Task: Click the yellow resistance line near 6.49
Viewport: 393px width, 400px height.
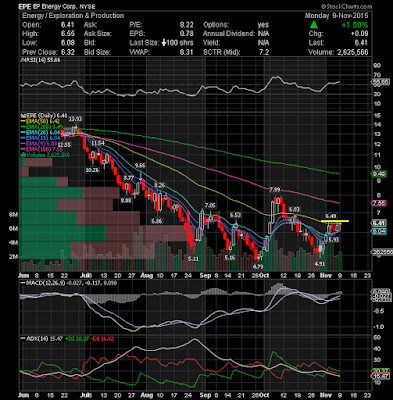Action: tap(335, 221)
